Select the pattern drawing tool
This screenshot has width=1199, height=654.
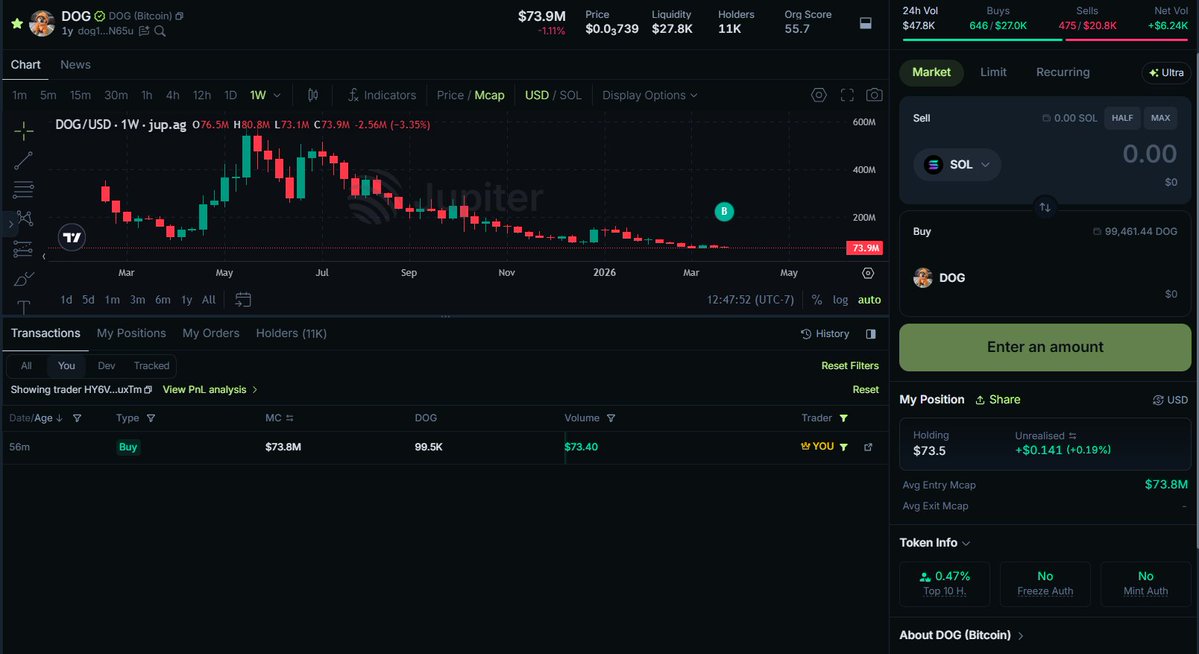(x=24, y=219)
